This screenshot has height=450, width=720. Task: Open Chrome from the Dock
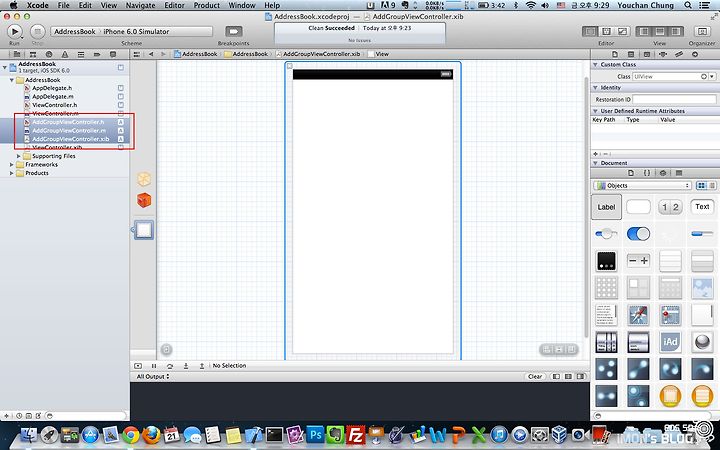pyautogui.click(x=130, y=434)
